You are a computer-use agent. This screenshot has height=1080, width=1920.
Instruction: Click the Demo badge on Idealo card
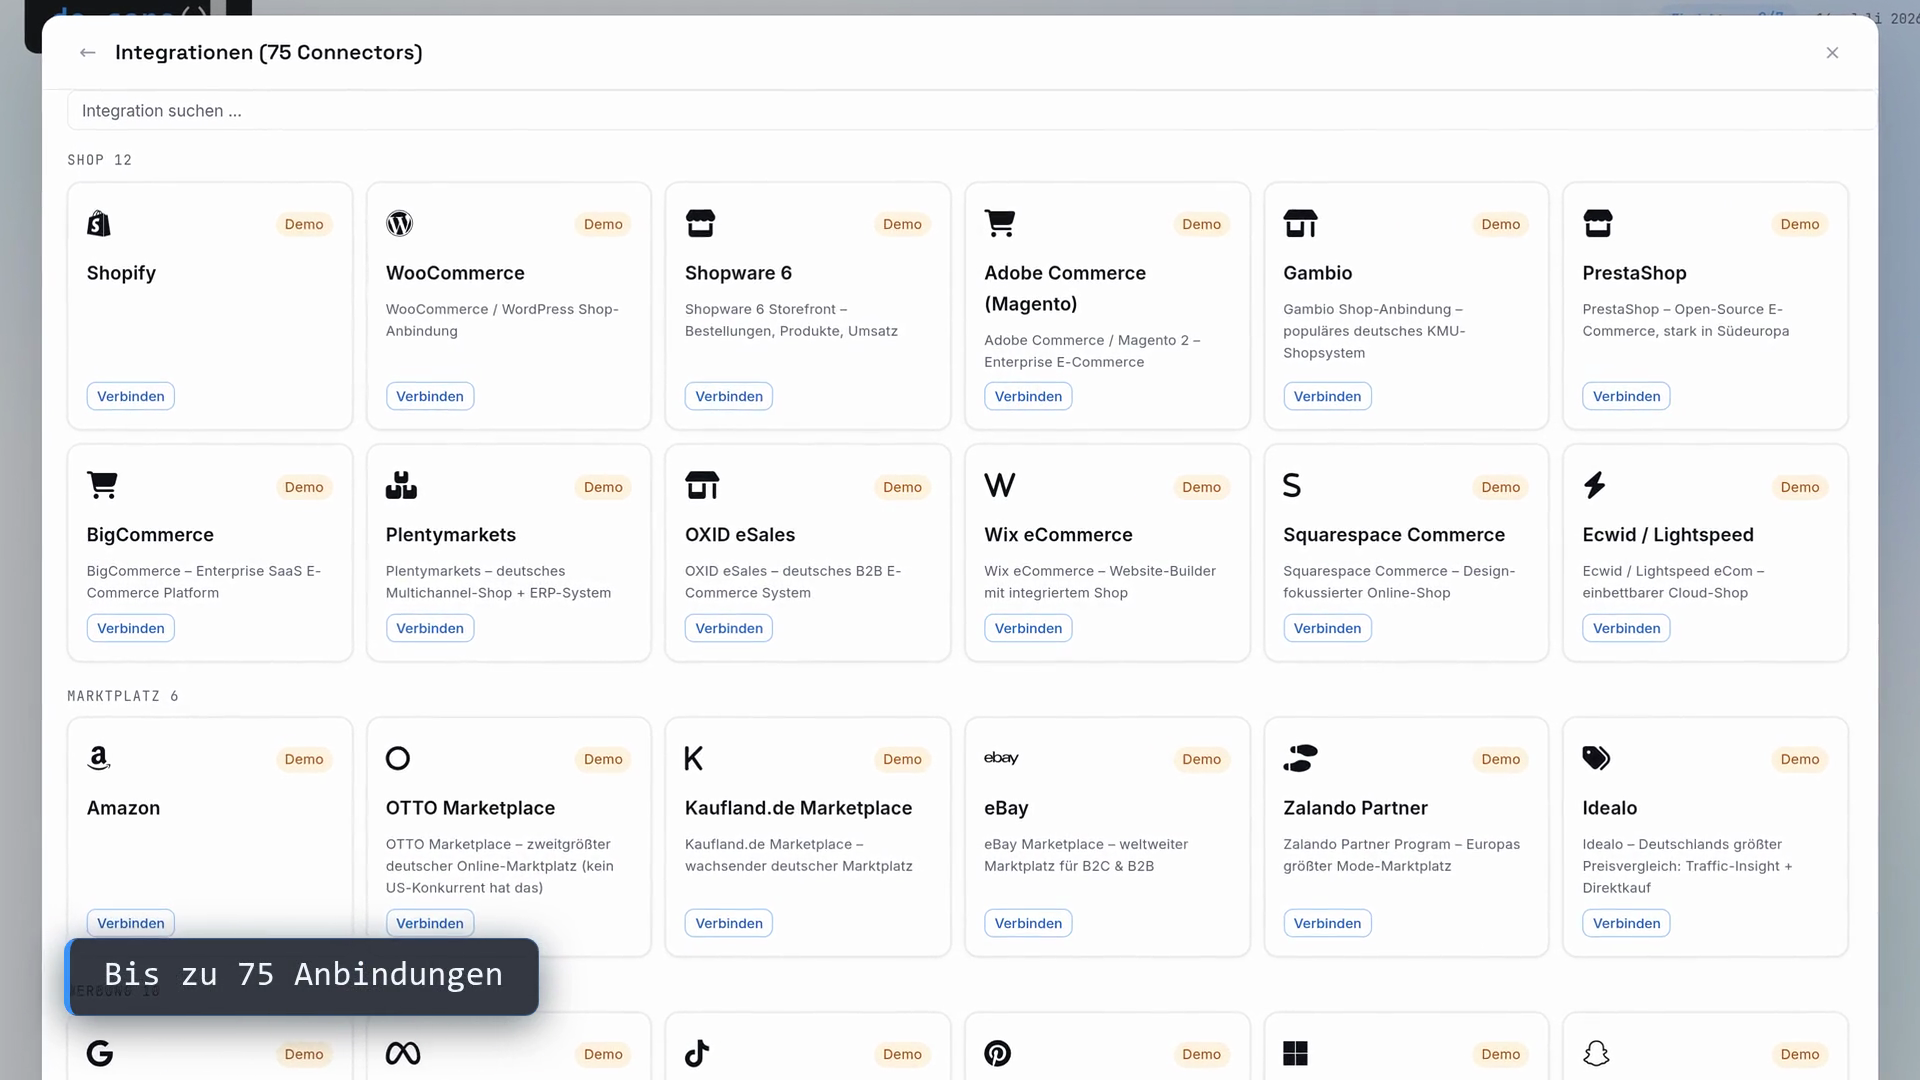click(1800, 759)
